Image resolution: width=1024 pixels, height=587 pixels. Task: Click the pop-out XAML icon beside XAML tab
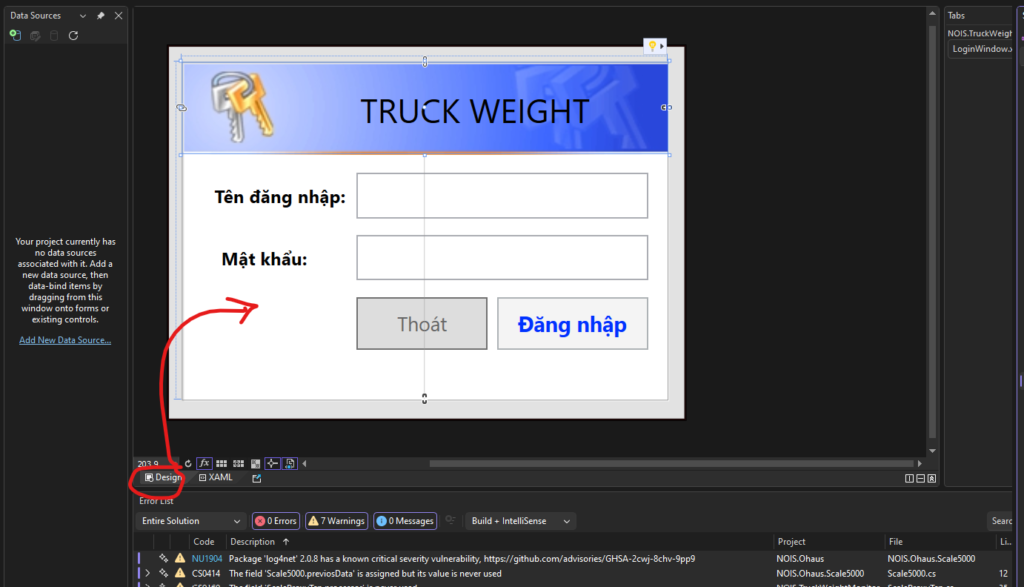(257, 478)
